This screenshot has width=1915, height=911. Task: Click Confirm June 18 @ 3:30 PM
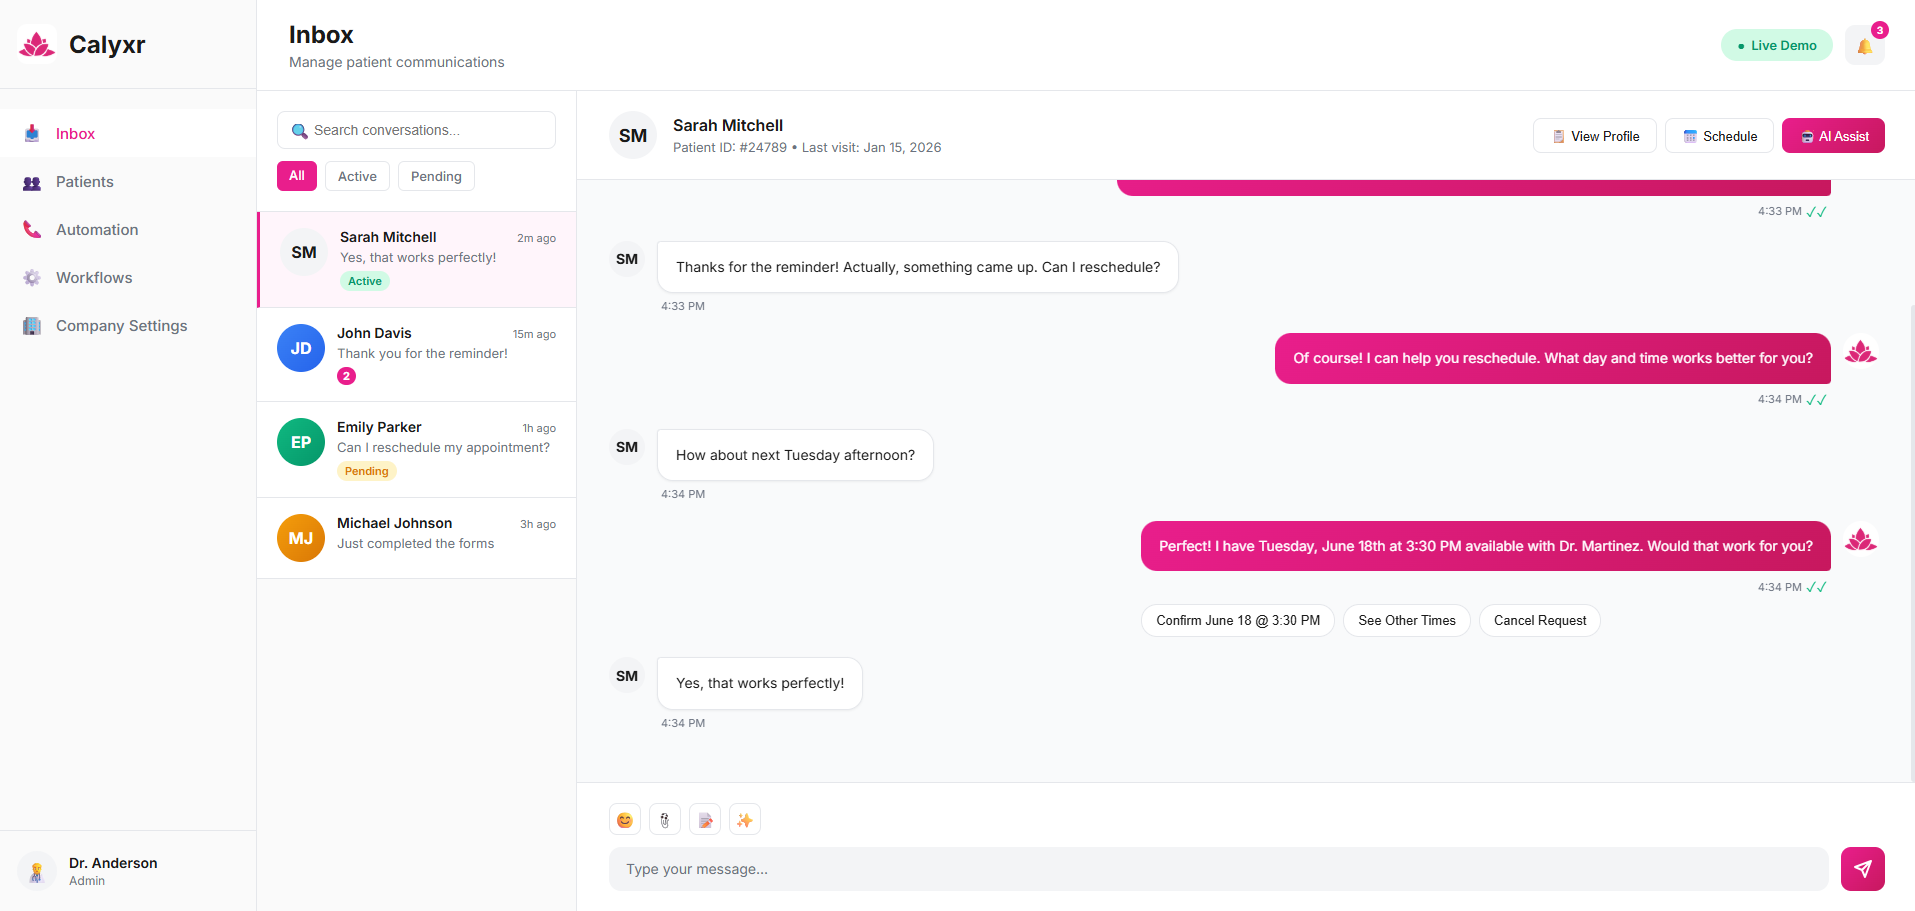tap(1237, 621)
